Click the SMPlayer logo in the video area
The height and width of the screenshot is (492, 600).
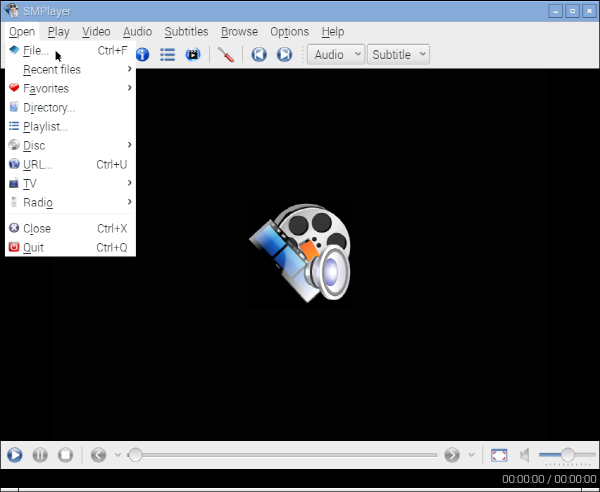(300, 253)
